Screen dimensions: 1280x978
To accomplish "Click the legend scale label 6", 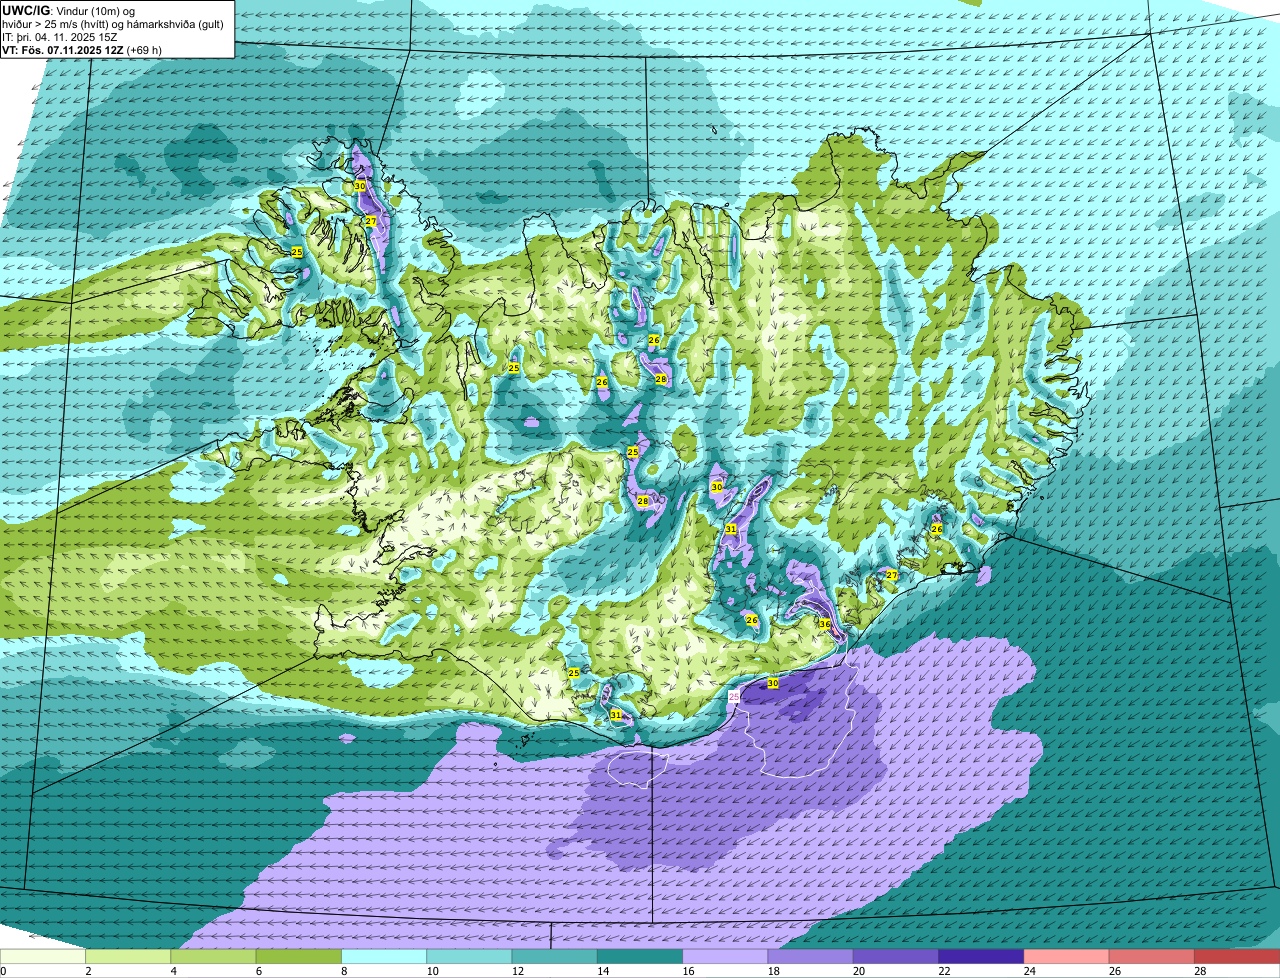I will coord(258,971).
